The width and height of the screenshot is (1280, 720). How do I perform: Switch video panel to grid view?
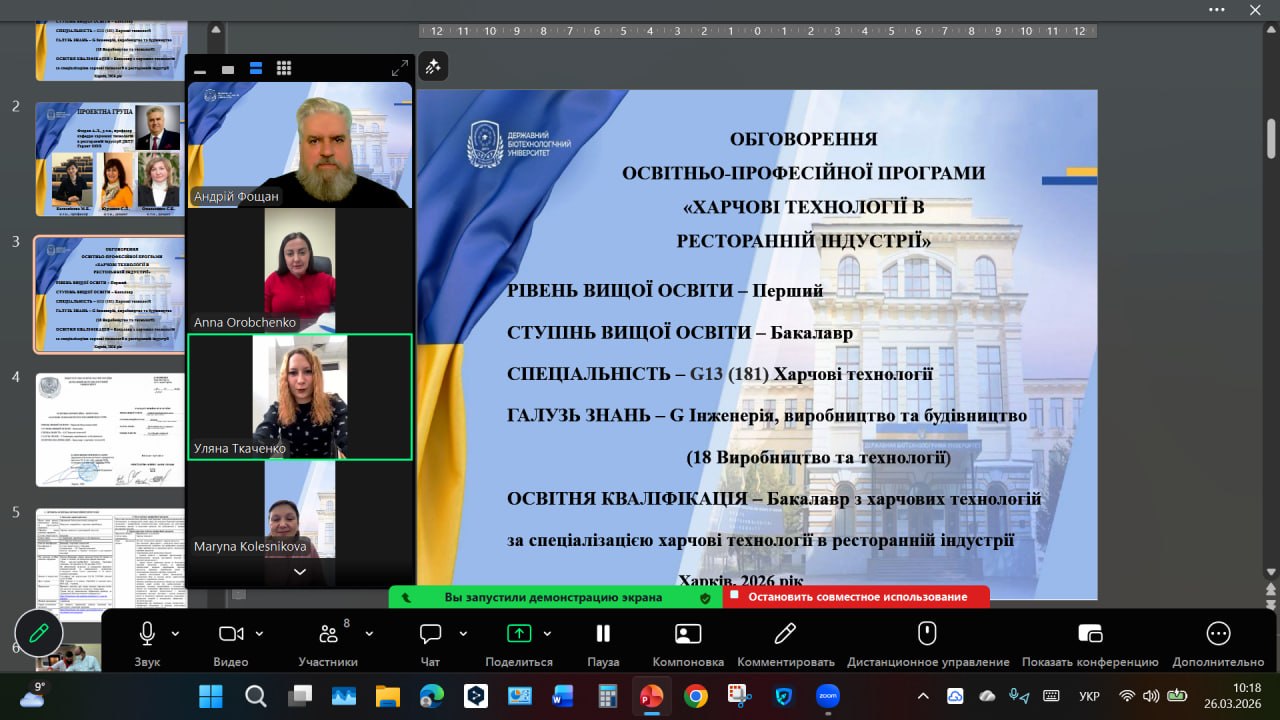(x=284, y=69)
